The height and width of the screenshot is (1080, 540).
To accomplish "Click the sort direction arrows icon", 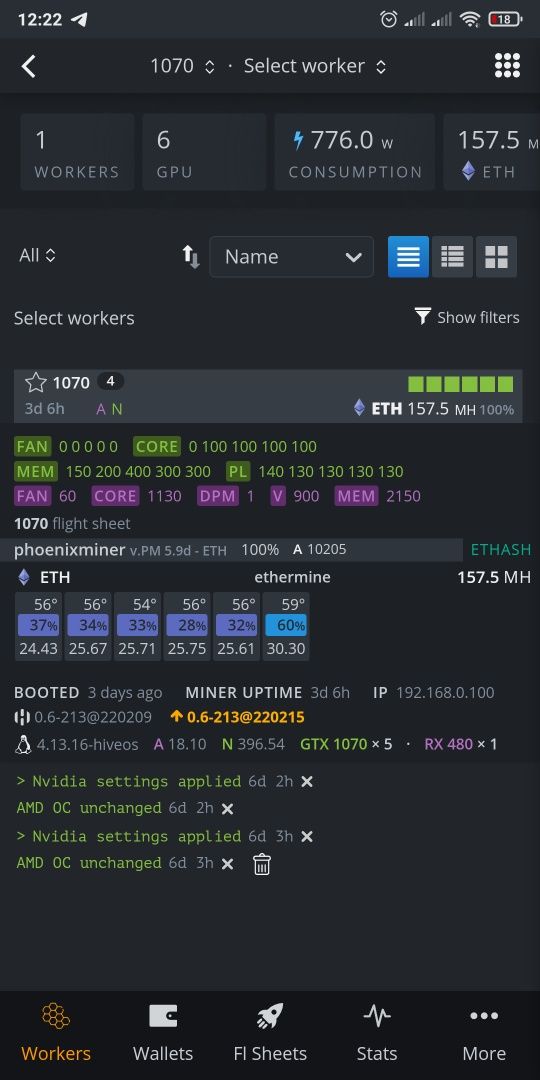I will pyautogui.click(x=191, y=257).
